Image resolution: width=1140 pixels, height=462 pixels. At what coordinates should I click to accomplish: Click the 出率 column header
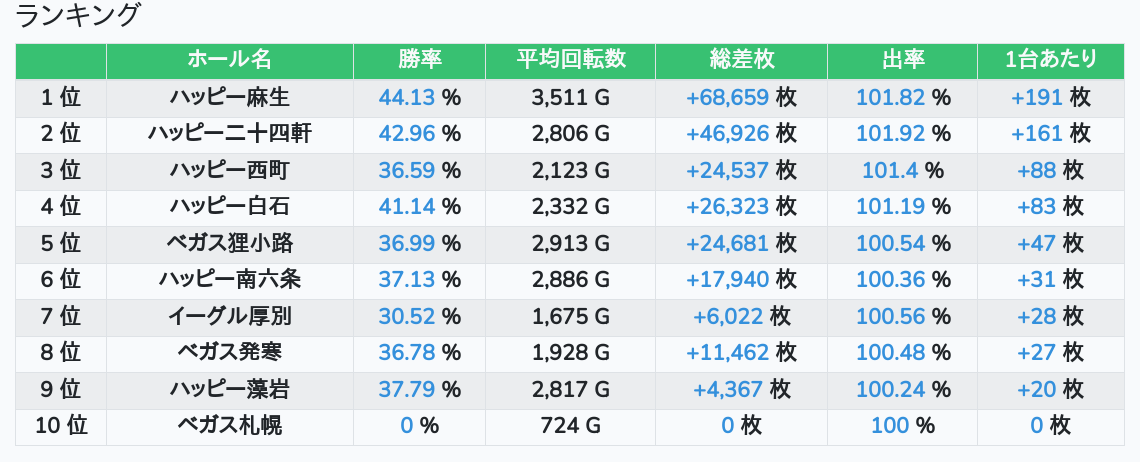(x=902, y=60)
